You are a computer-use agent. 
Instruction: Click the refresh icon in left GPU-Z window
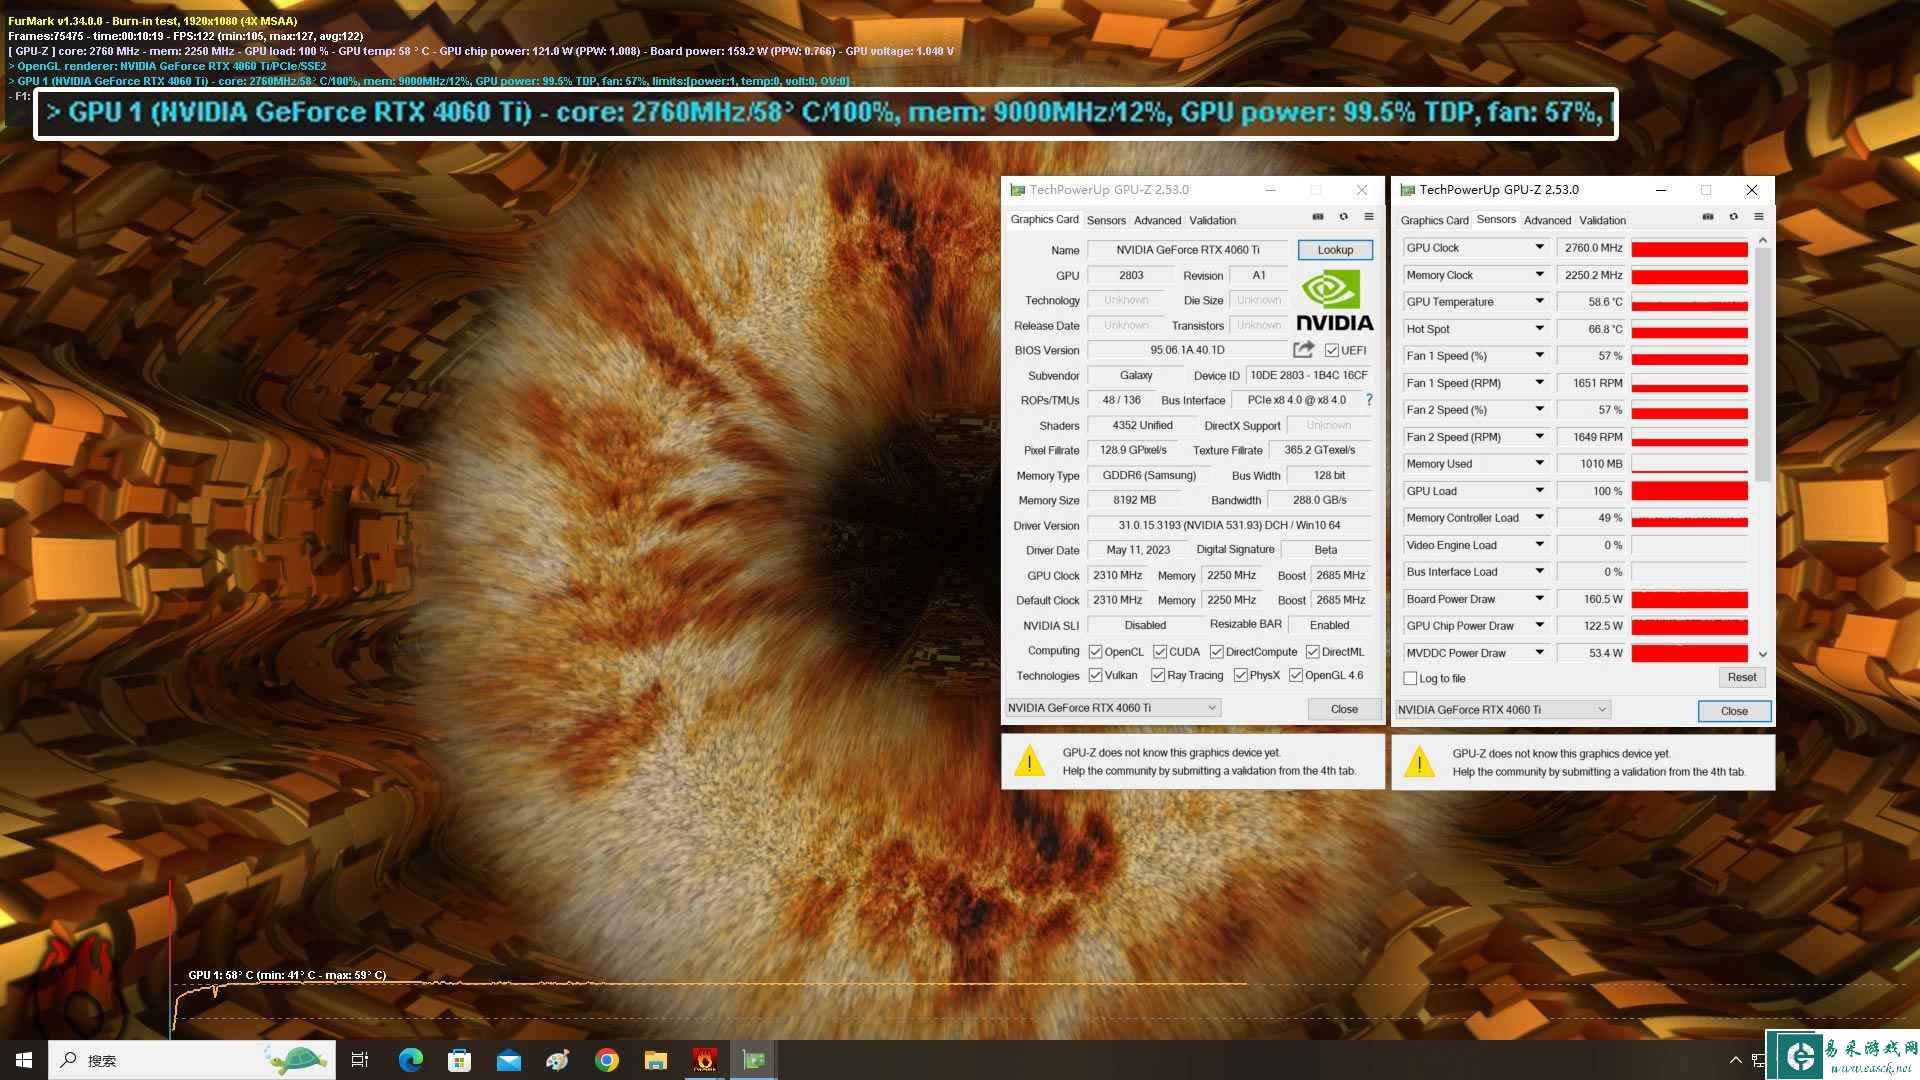click(1343, 217)
